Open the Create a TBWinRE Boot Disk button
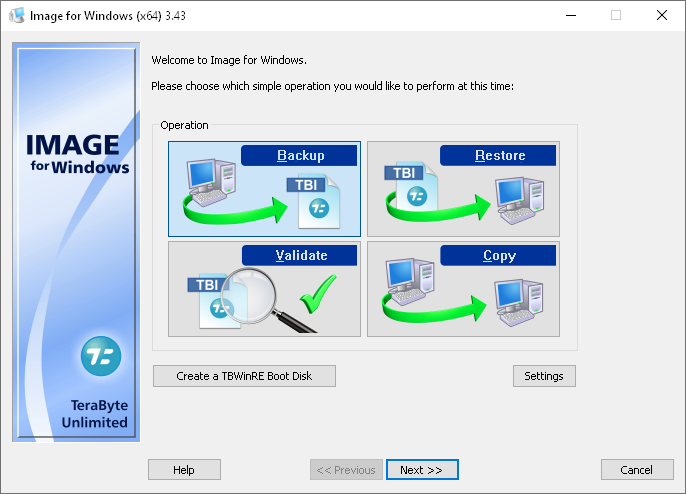Image resolution: width=686 pixels, height=494 pixels. pyautogui.click(x=244, y=376)
